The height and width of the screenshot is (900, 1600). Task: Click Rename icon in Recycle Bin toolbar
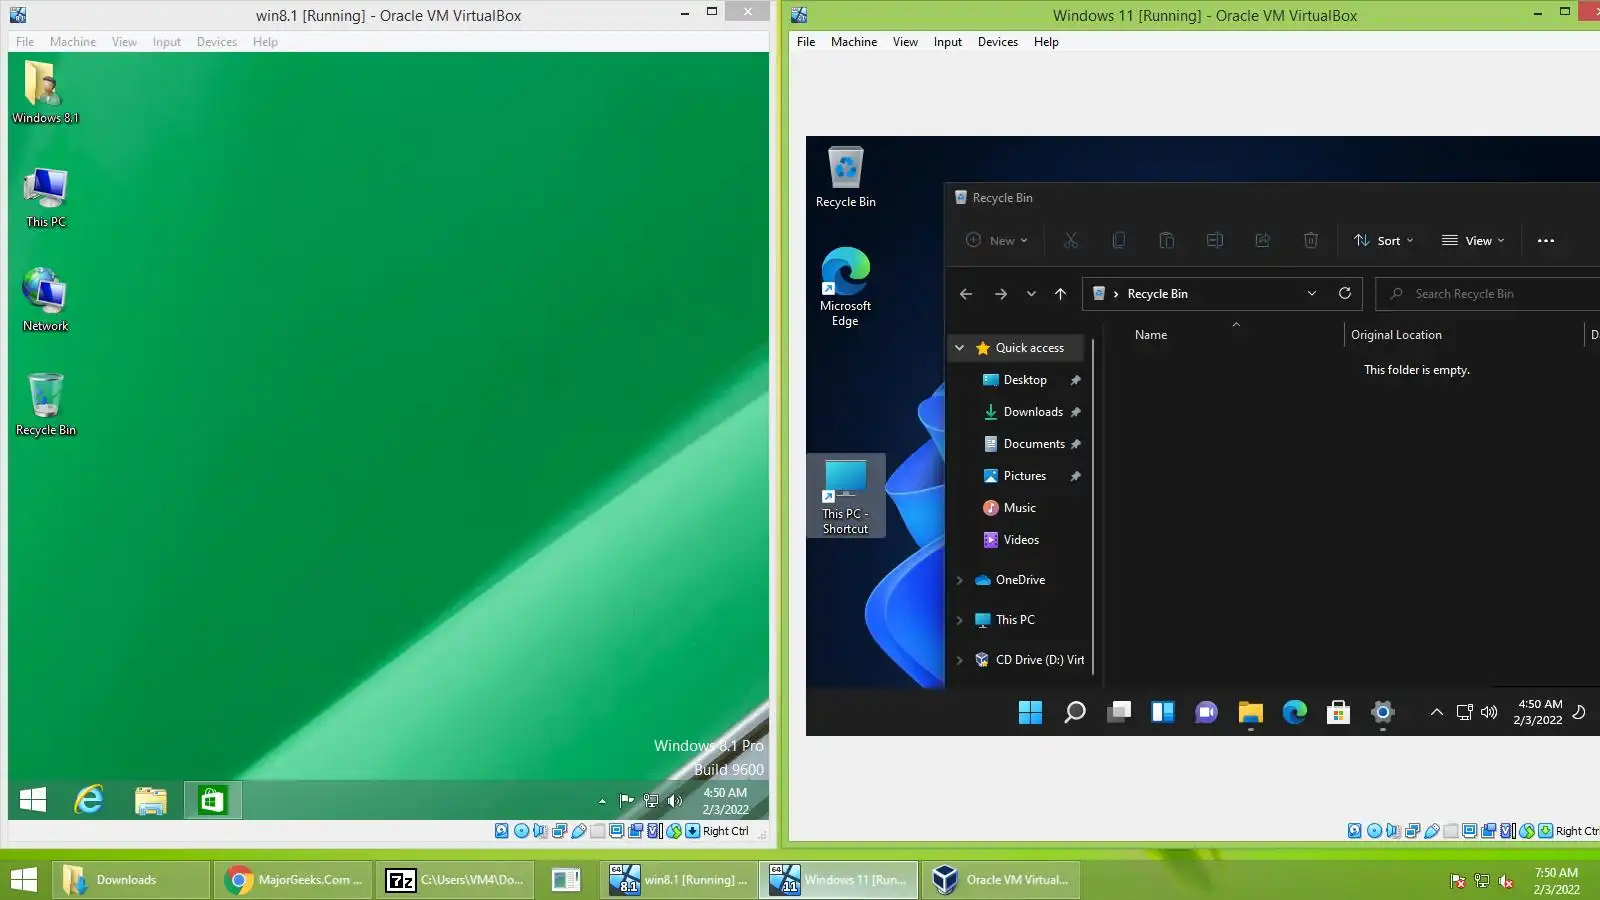point(1215,240)
